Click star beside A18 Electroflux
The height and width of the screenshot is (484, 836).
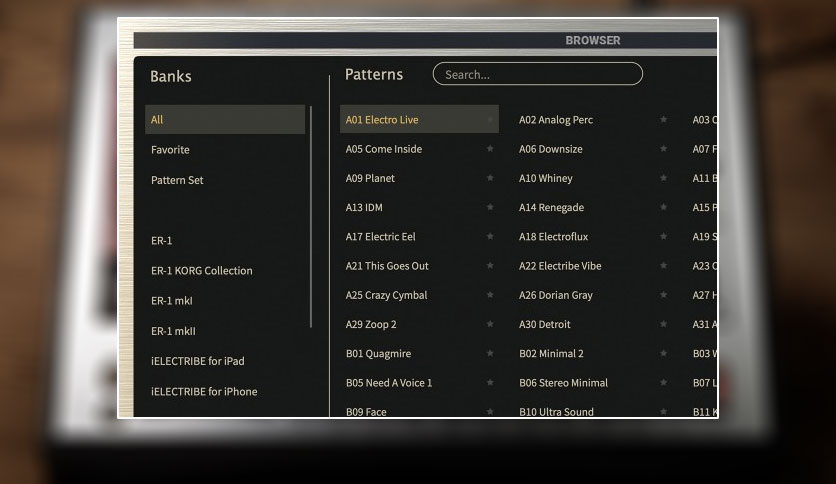coord(663,236)
